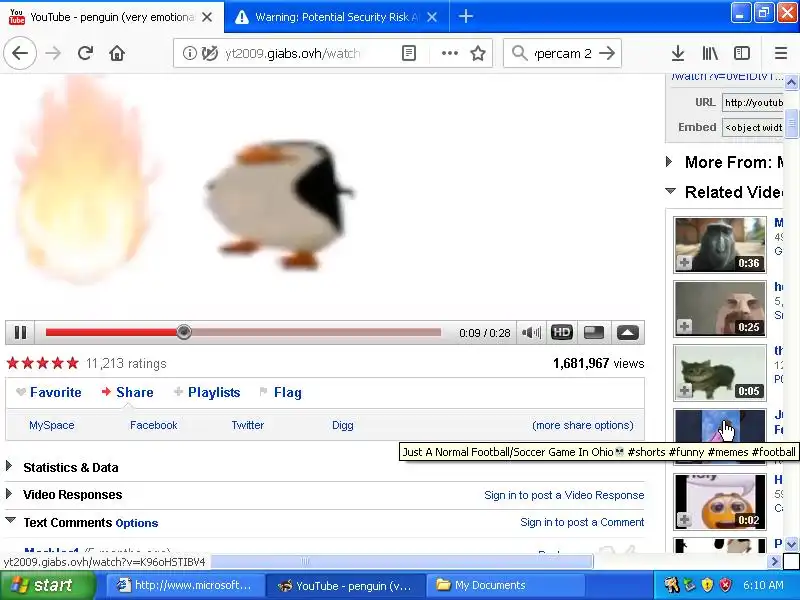Open page actions three-dot menu
This screenshot has width=800, height=600.
449,53
